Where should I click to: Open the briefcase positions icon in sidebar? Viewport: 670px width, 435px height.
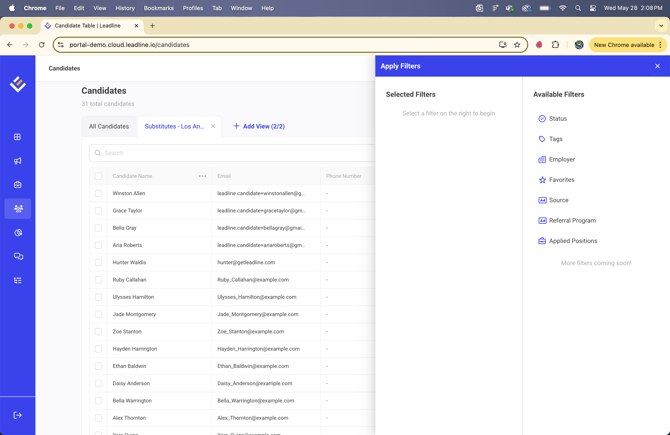click(x=18, y=185)
